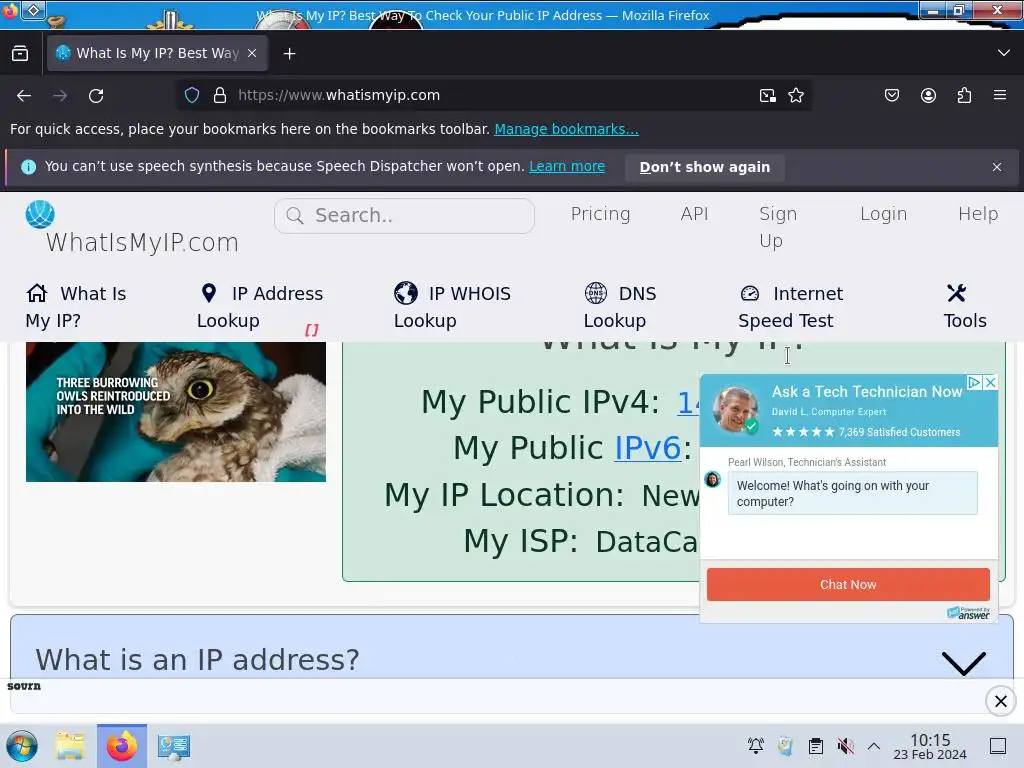The height and width of the screenshot is (768, 1024).
Task: Click the welcome chat message box
Action: (x=852, y=494)
